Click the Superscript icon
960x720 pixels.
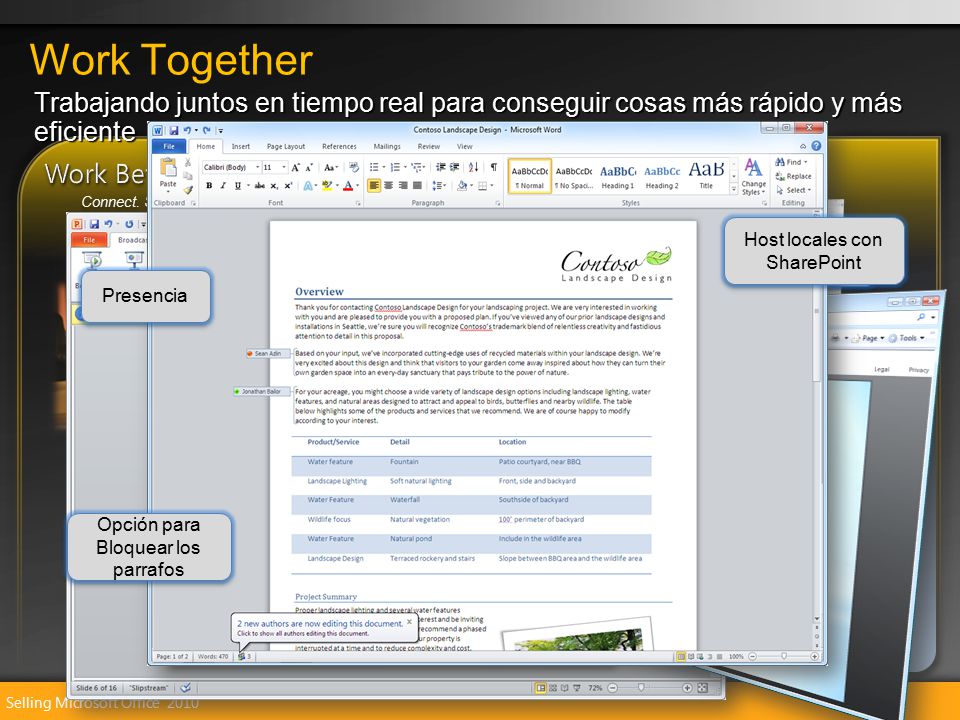(x=288, y=186)
